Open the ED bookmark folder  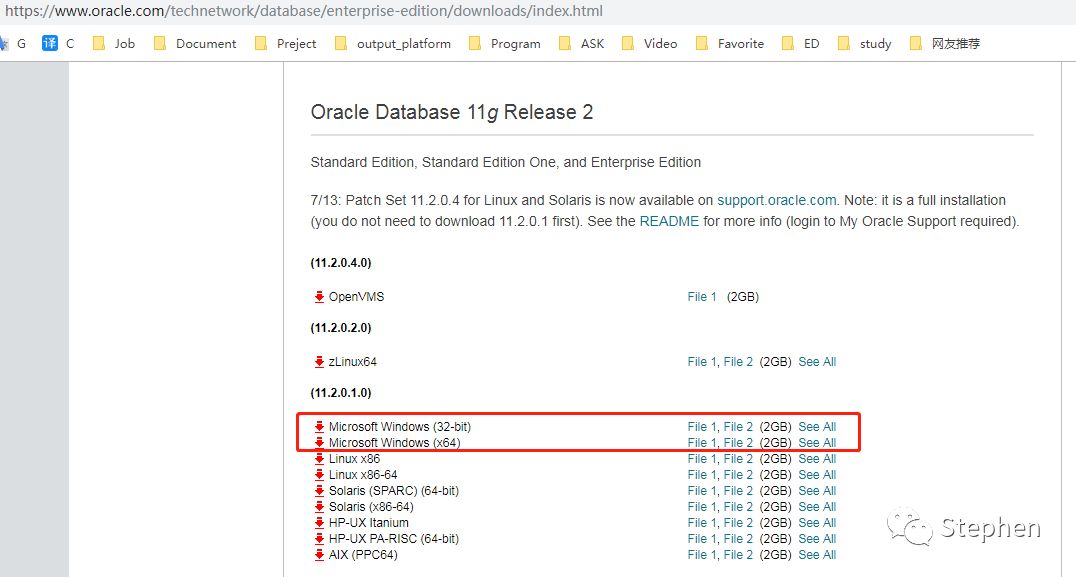pyautogui.click(x=801, y=43)
